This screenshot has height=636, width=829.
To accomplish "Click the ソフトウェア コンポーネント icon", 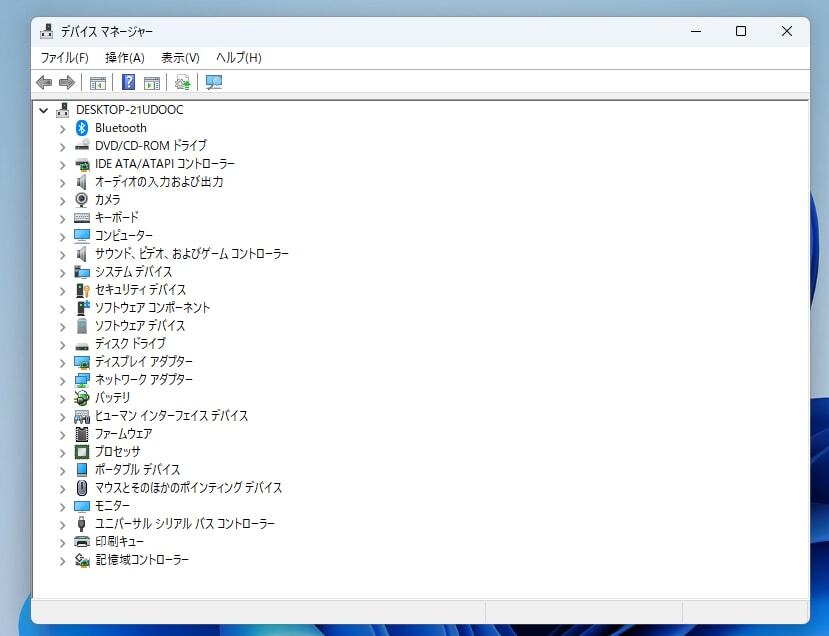I will pyautogui.click(x=82, y=308).
